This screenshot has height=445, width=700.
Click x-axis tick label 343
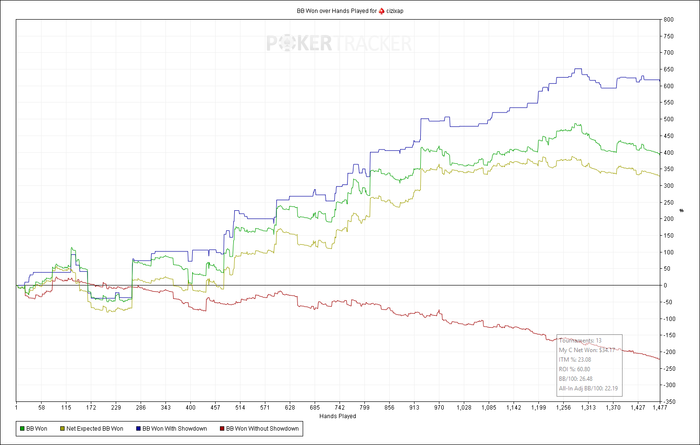click(x=166, y=408)
